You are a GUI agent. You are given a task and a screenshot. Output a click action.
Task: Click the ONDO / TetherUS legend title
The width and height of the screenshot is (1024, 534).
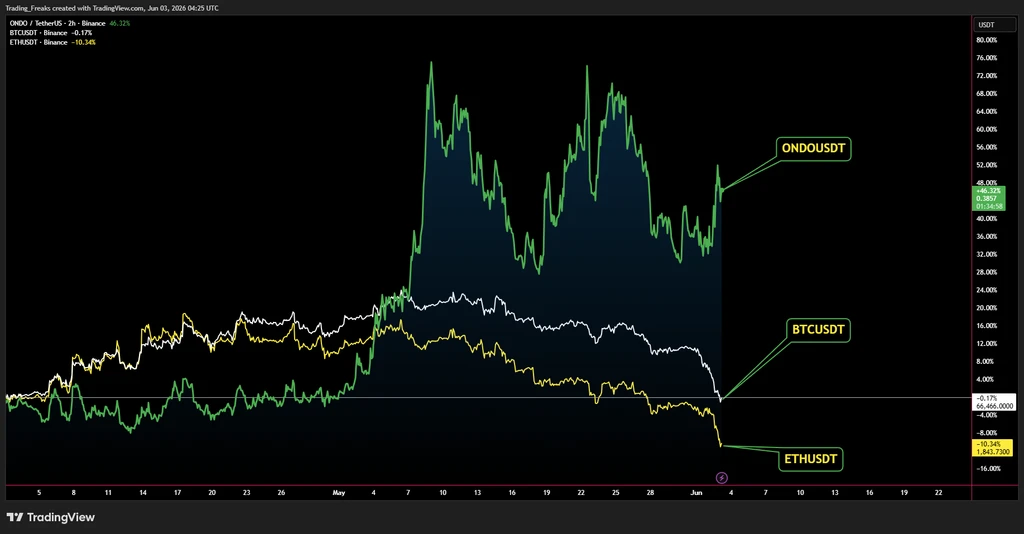[x=57, y=24]
